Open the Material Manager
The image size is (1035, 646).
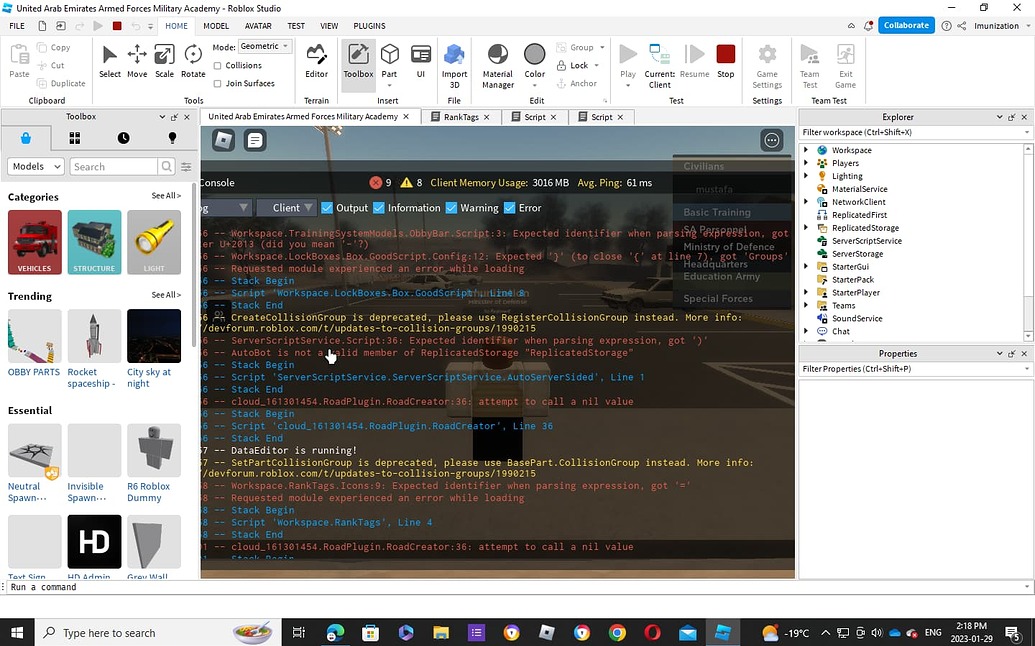pos(497,63)
